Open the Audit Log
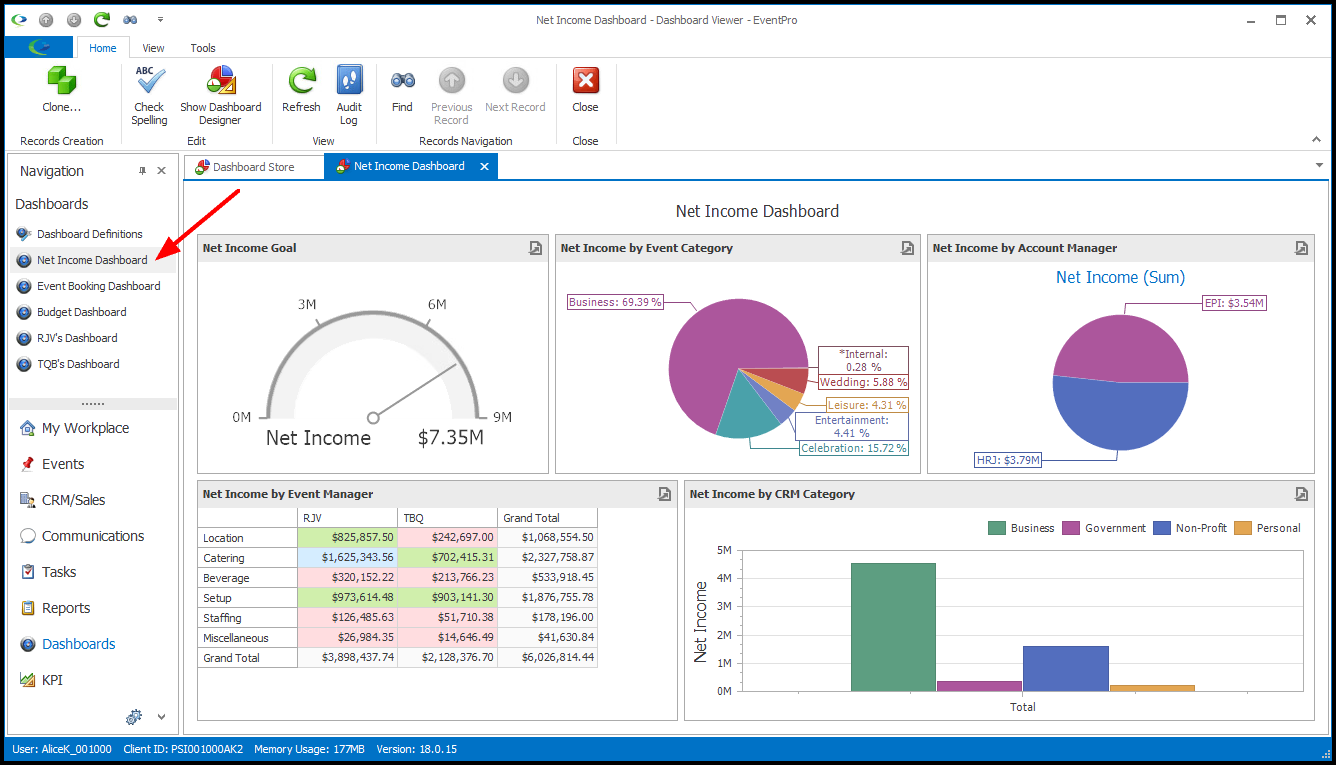1336x765 pixels. click(349, 96)
